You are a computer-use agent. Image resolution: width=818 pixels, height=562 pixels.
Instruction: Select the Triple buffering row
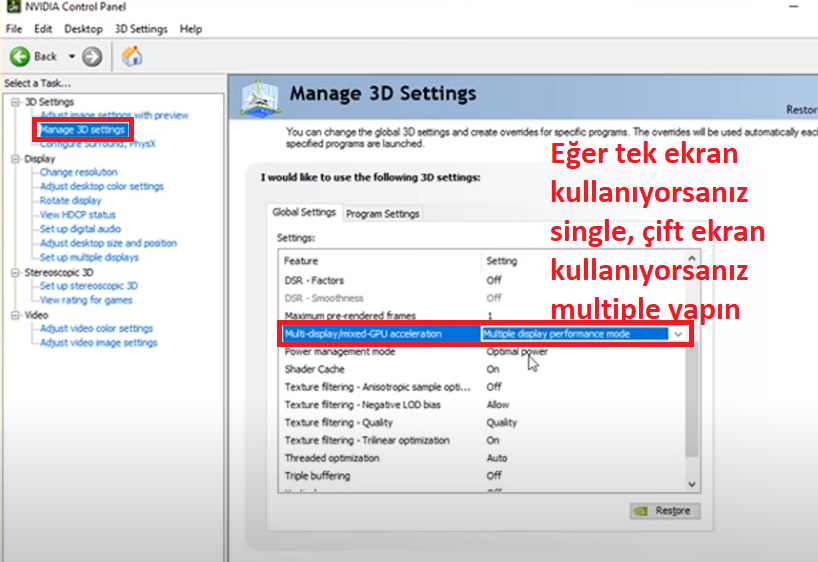click(x=483, y=476)
